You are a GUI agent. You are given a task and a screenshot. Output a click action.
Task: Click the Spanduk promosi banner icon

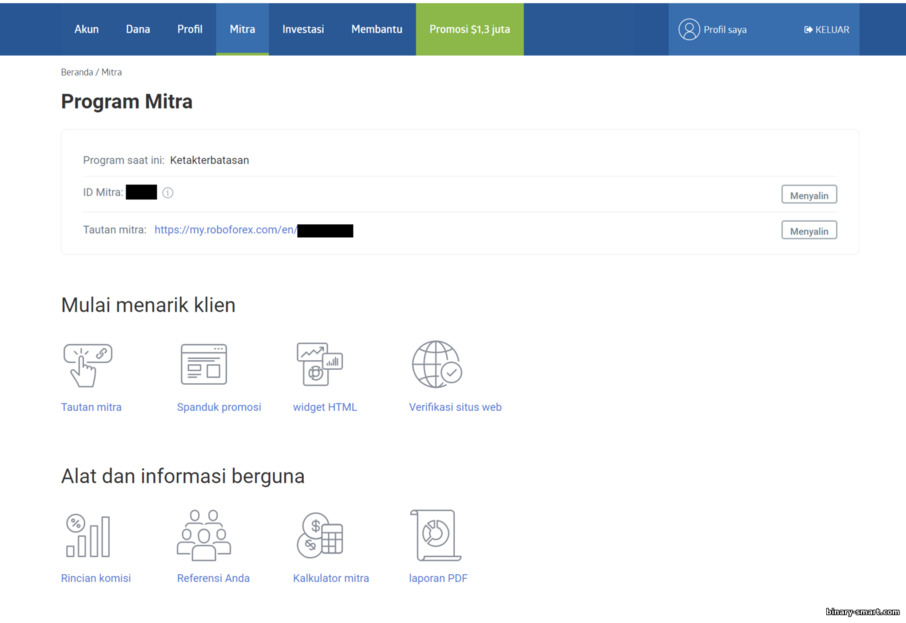(x=204, y=364)
